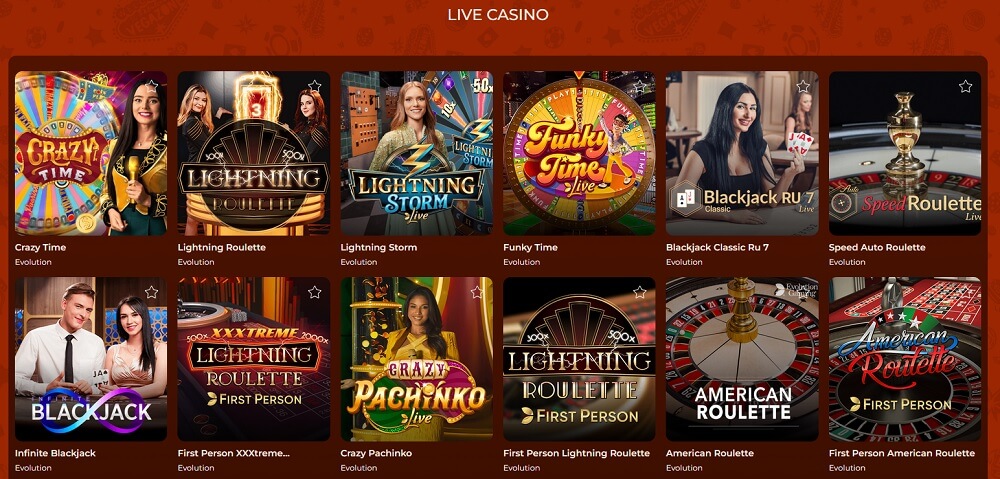The image size is (1000, 479).
Task: Click the Lightning Storm title link
Action: coord(379,247)
